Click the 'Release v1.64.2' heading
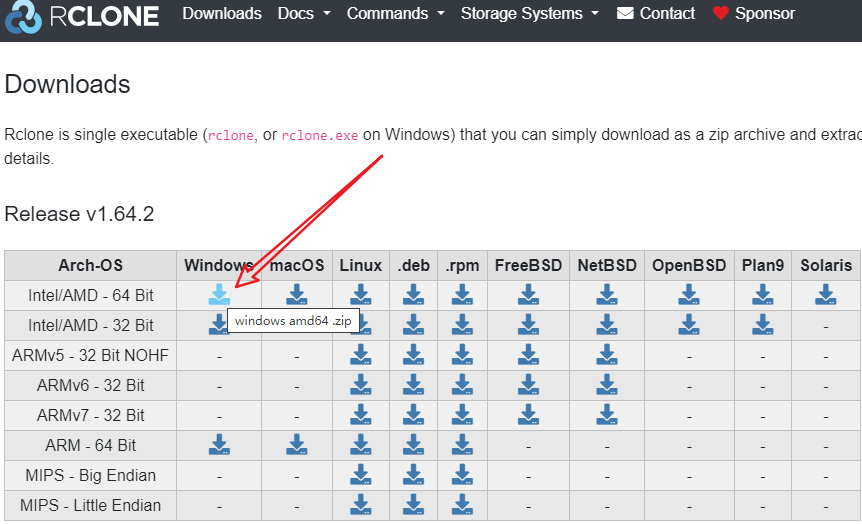 click(x=79, y=214)
